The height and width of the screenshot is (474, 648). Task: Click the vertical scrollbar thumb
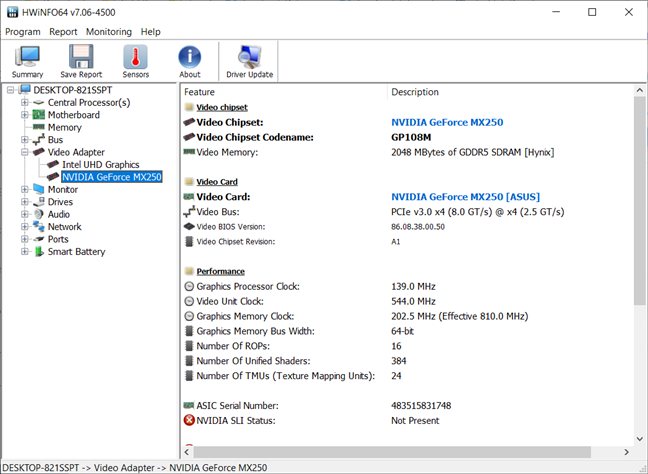[x=639, y=201]
